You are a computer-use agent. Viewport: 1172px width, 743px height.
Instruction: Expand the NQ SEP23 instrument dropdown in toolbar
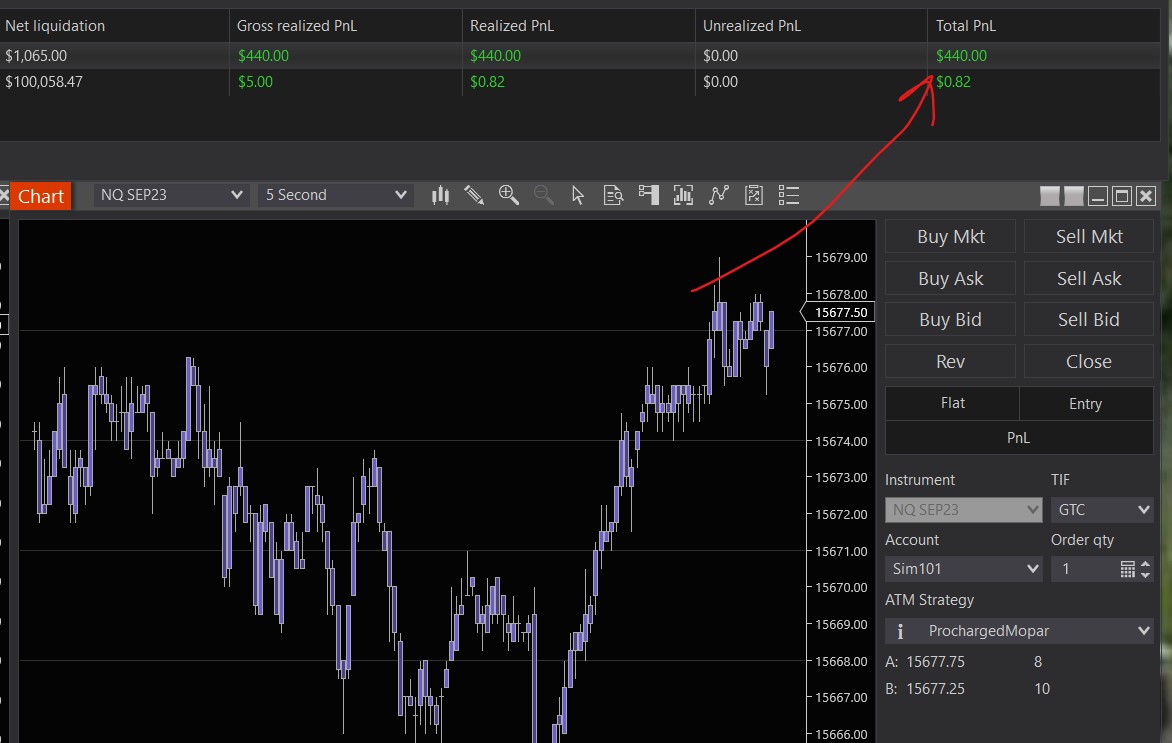172,195
